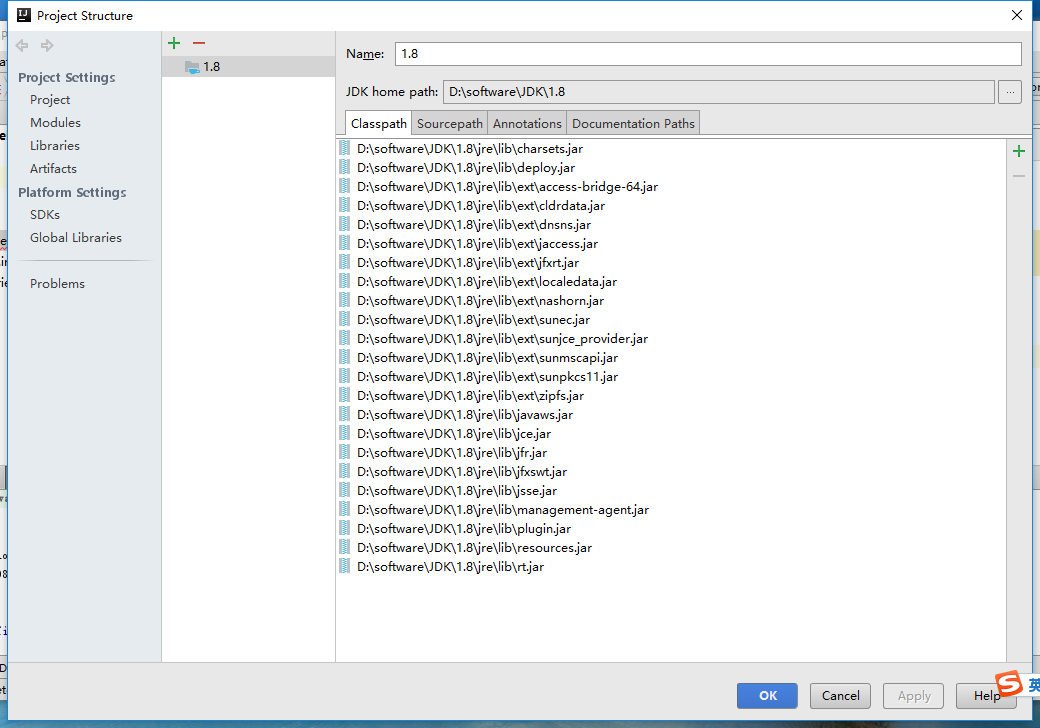
Task: Click the jar icon beside deploy.jar
Action: [344, 167]
